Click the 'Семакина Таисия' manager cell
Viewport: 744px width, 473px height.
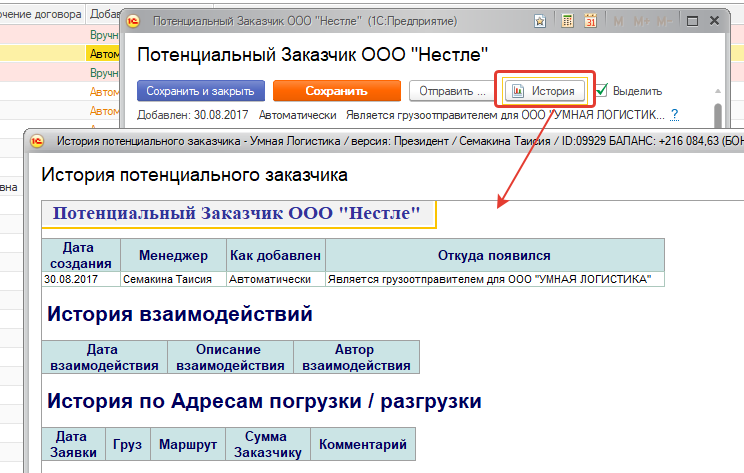tap(173, 279)
